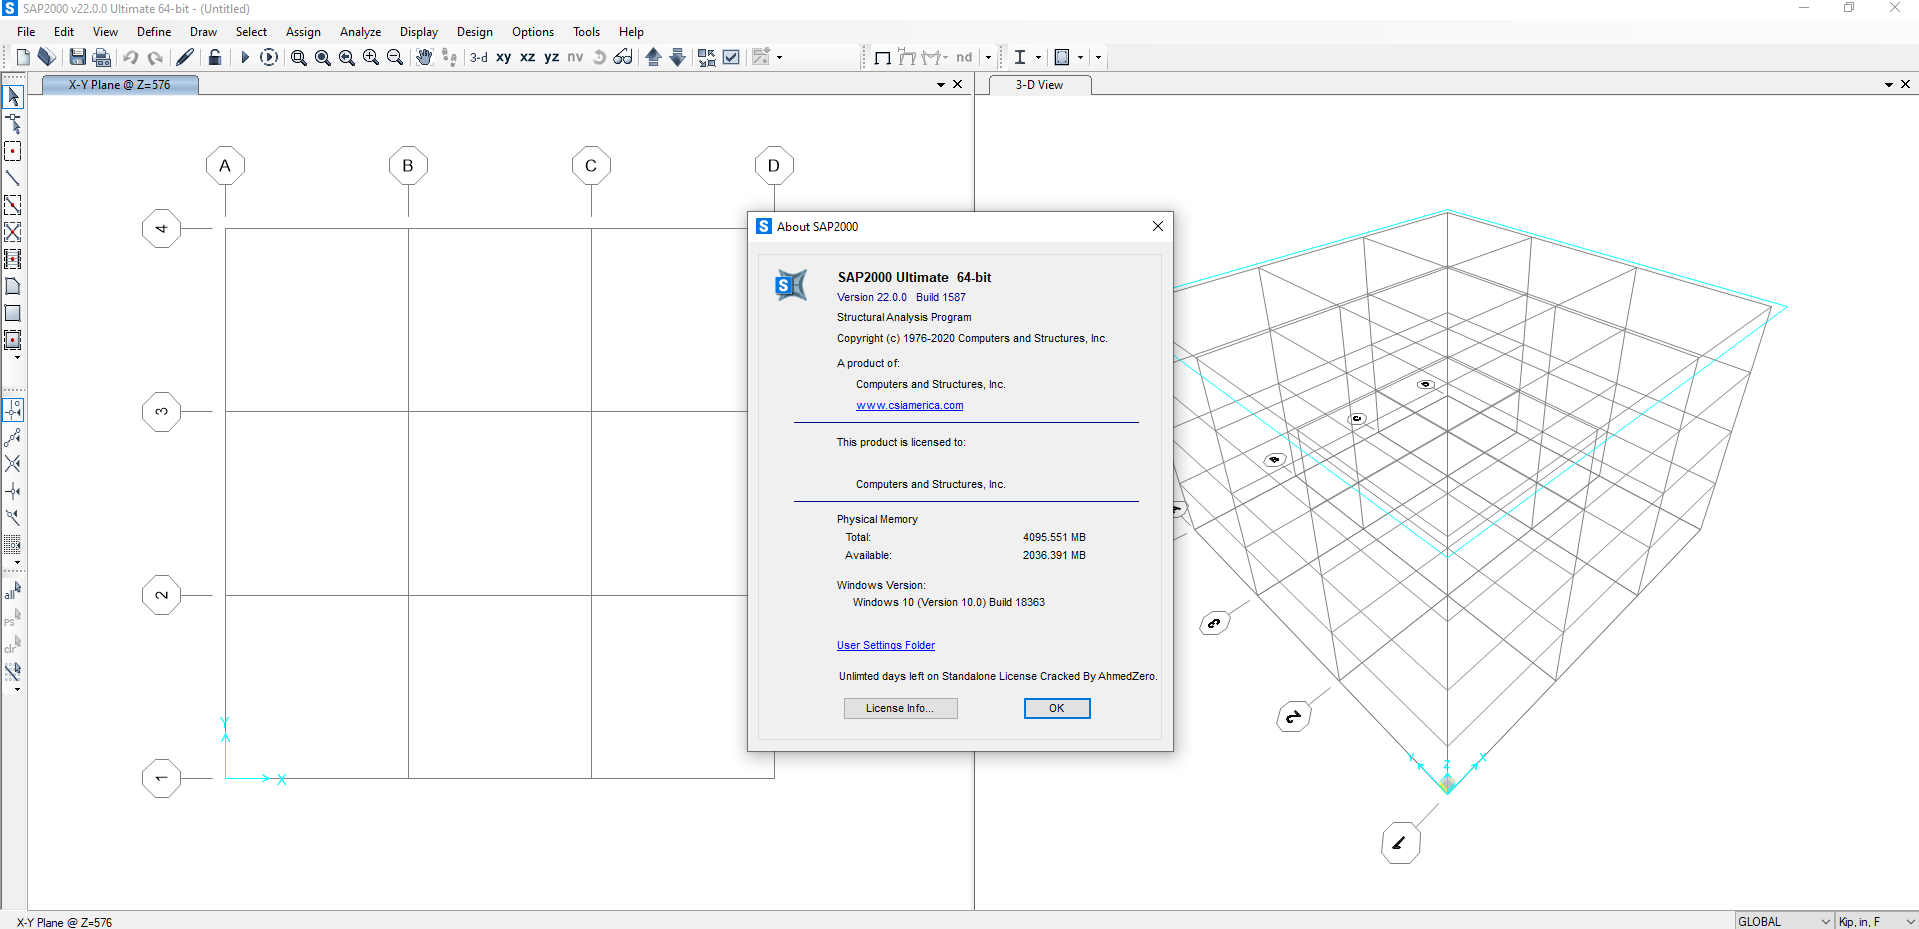
Task: Click the Zoom Out minus magnifier
Action: coord(395,57)
